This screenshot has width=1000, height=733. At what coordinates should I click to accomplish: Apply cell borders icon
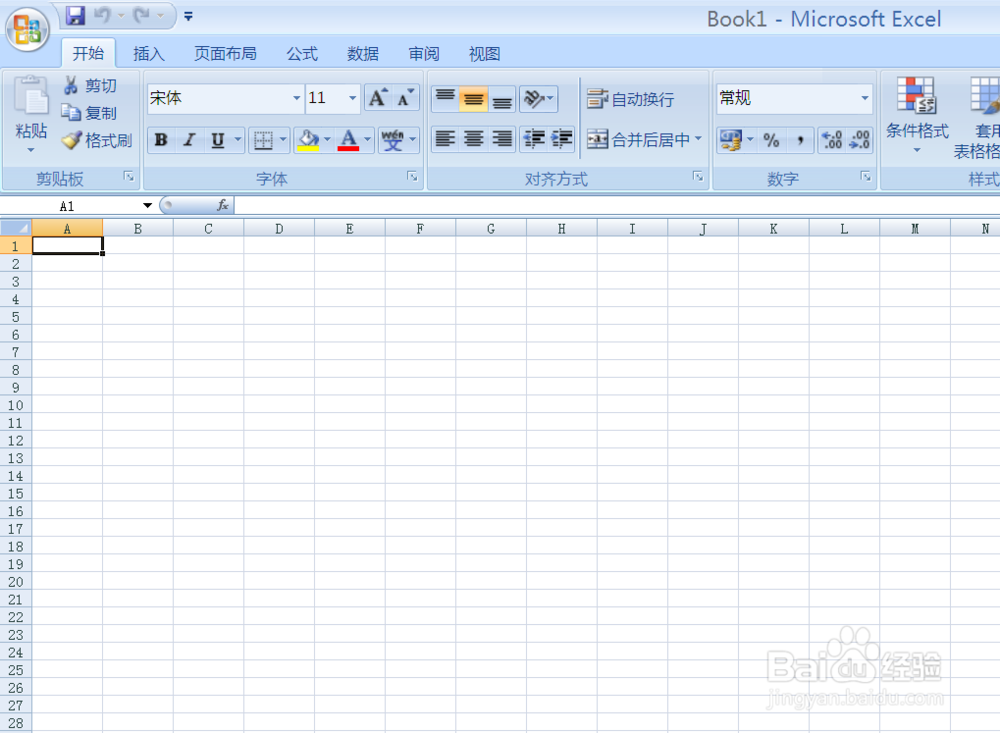263,140
